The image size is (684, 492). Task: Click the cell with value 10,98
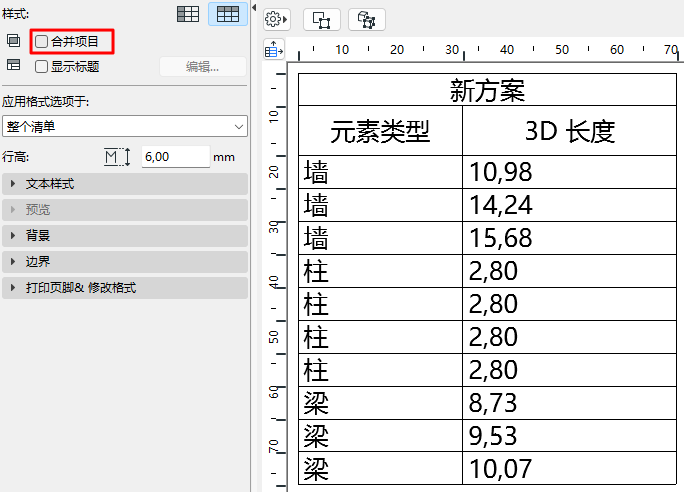point(570,172)
